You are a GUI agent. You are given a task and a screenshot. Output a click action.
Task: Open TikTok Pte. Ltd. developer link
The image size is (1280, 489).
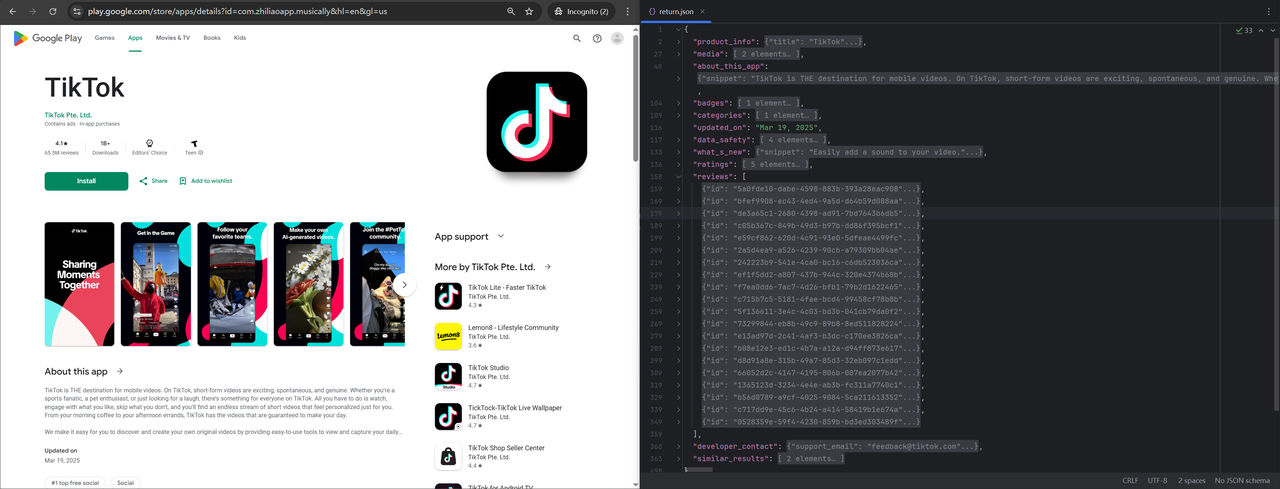tap(68, 115)
